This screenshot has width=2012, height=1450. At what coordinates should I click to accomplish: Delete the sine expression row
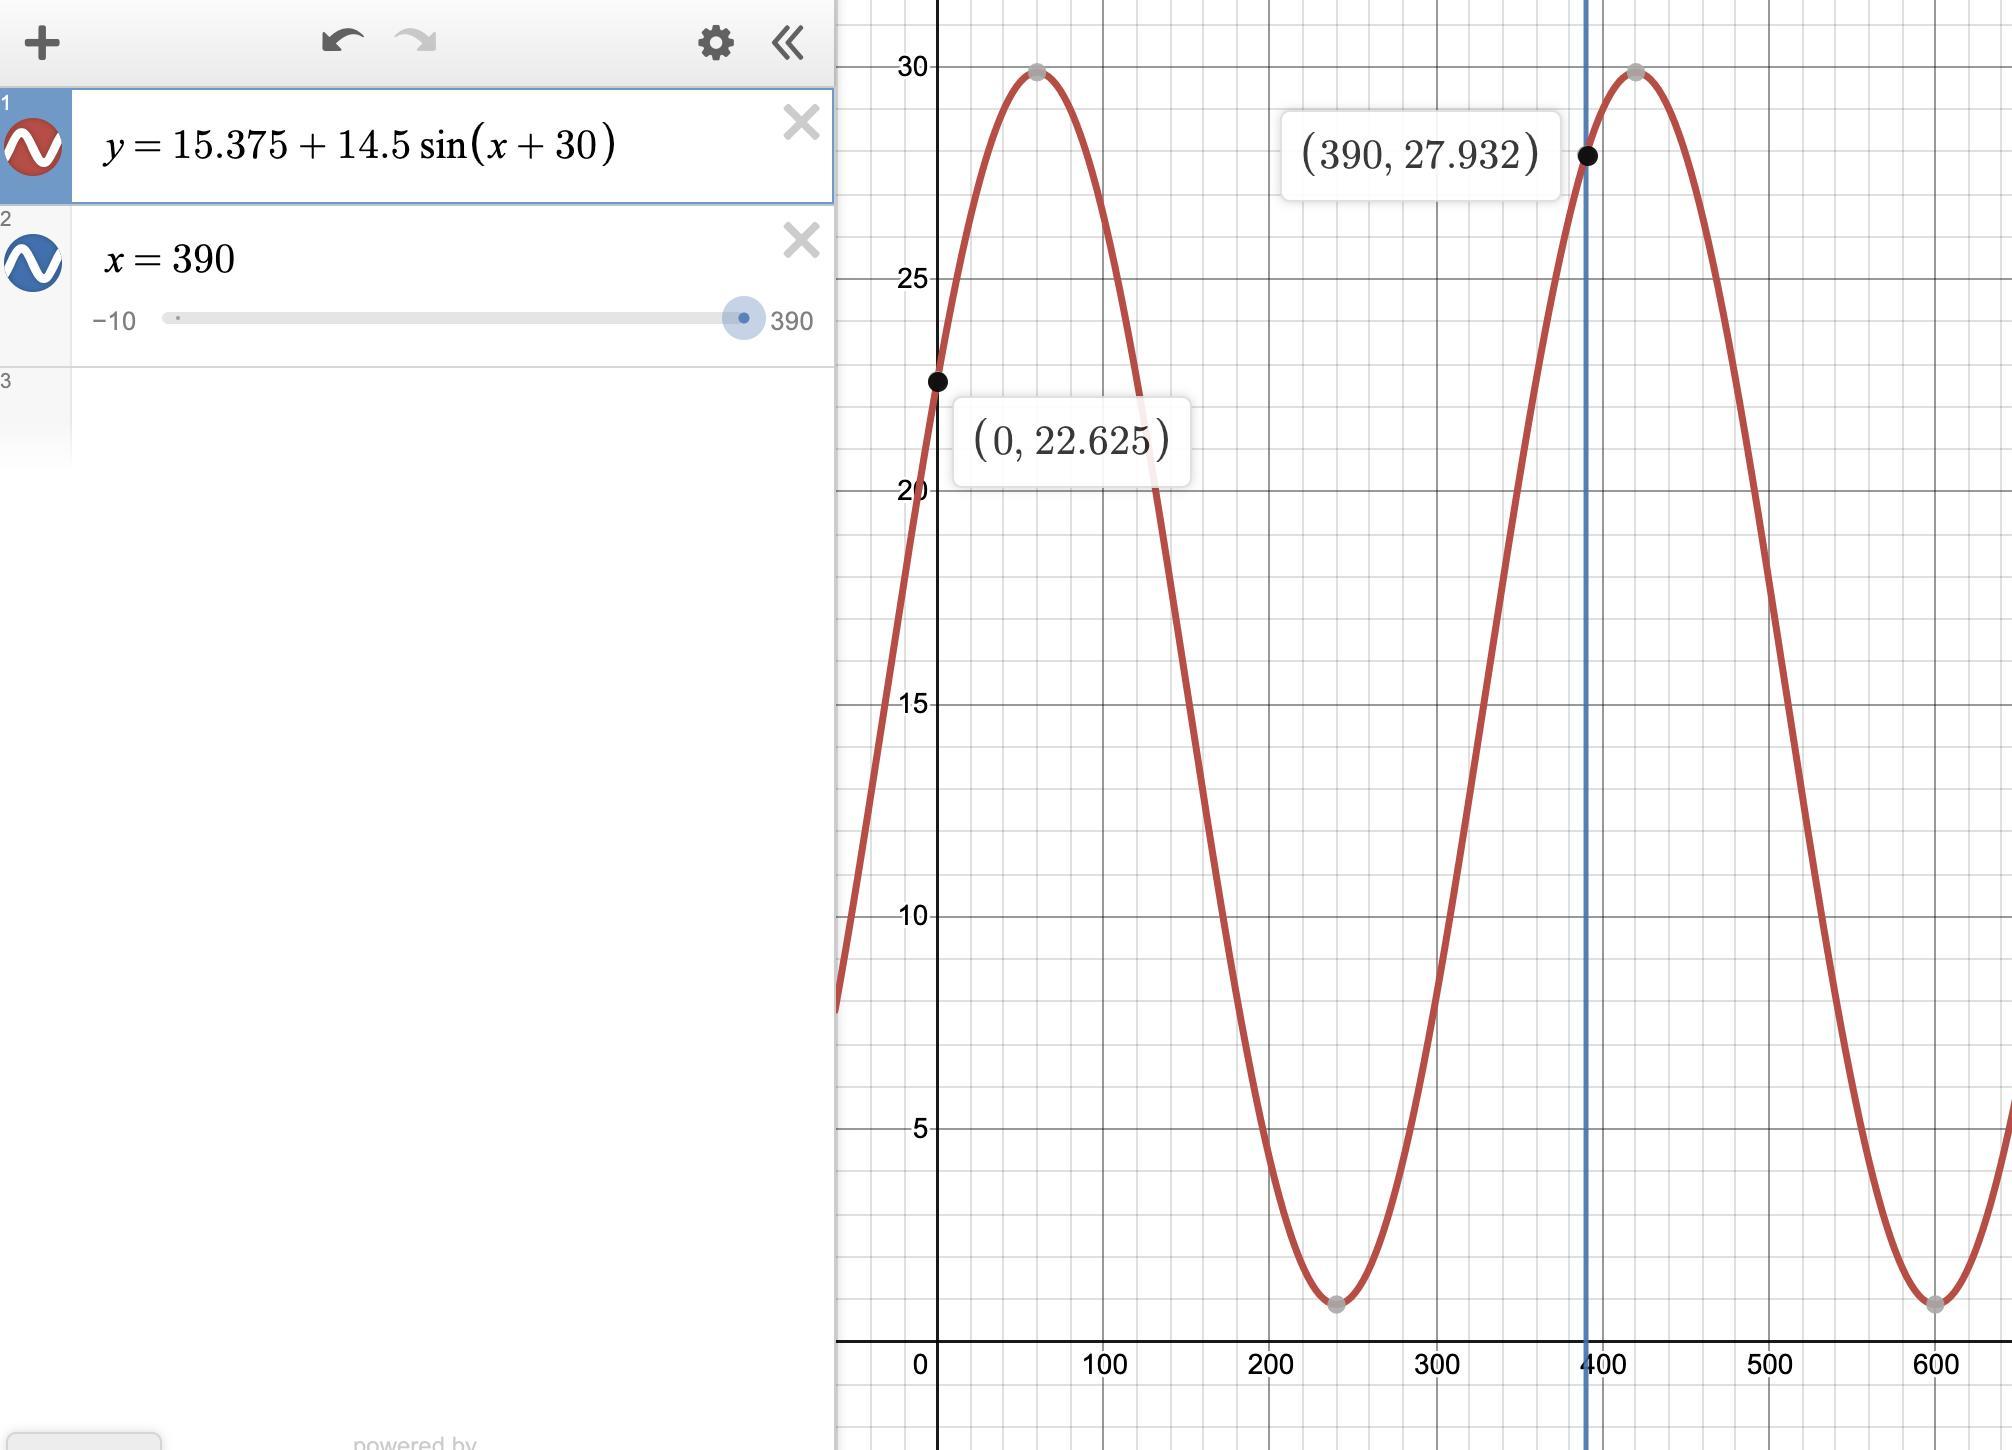coord(801,123)
